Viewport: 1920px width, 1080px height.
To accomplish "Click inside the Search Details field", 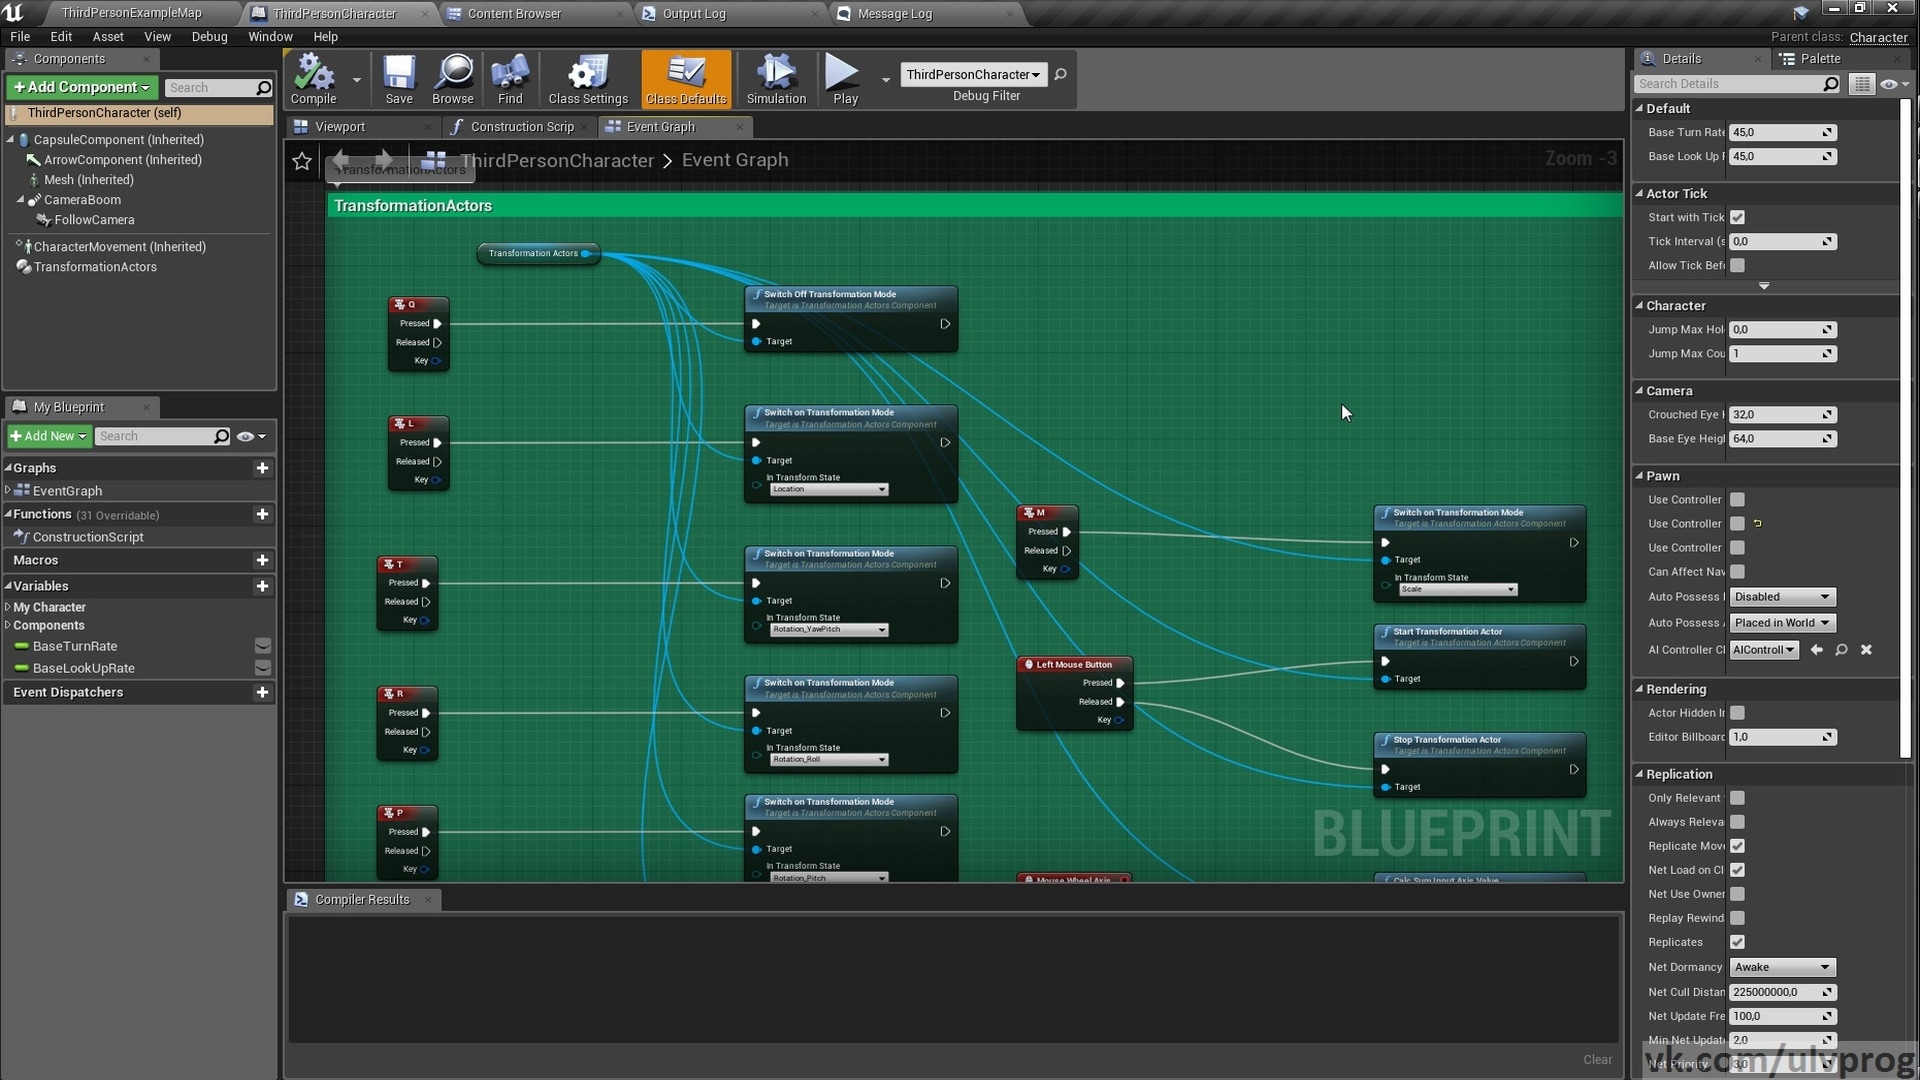I will click(1730, 84).
